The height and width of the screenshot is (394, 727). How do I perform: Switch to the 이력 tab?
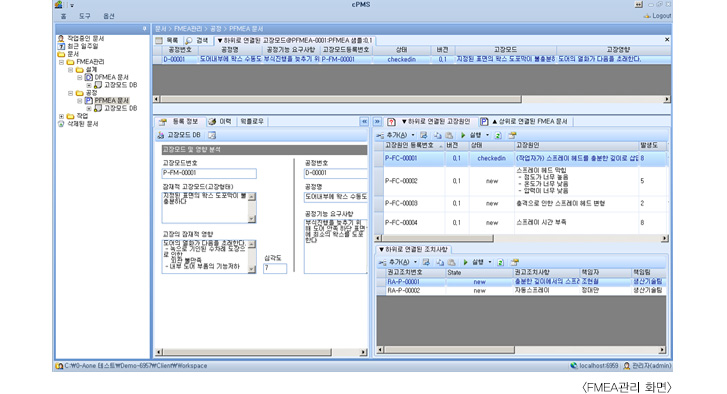[220, 121]
